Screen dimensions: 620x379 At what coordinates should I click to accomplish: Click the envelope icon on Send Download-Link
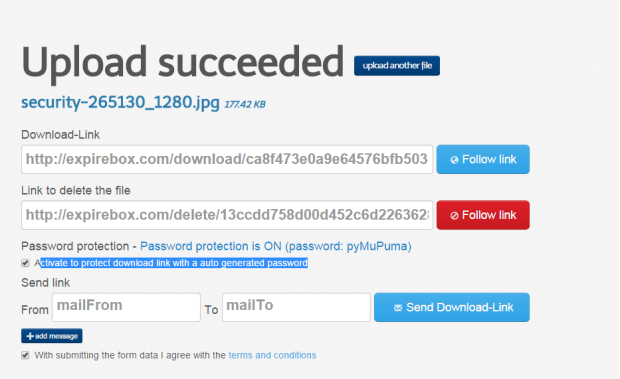[x=398, y=308]
